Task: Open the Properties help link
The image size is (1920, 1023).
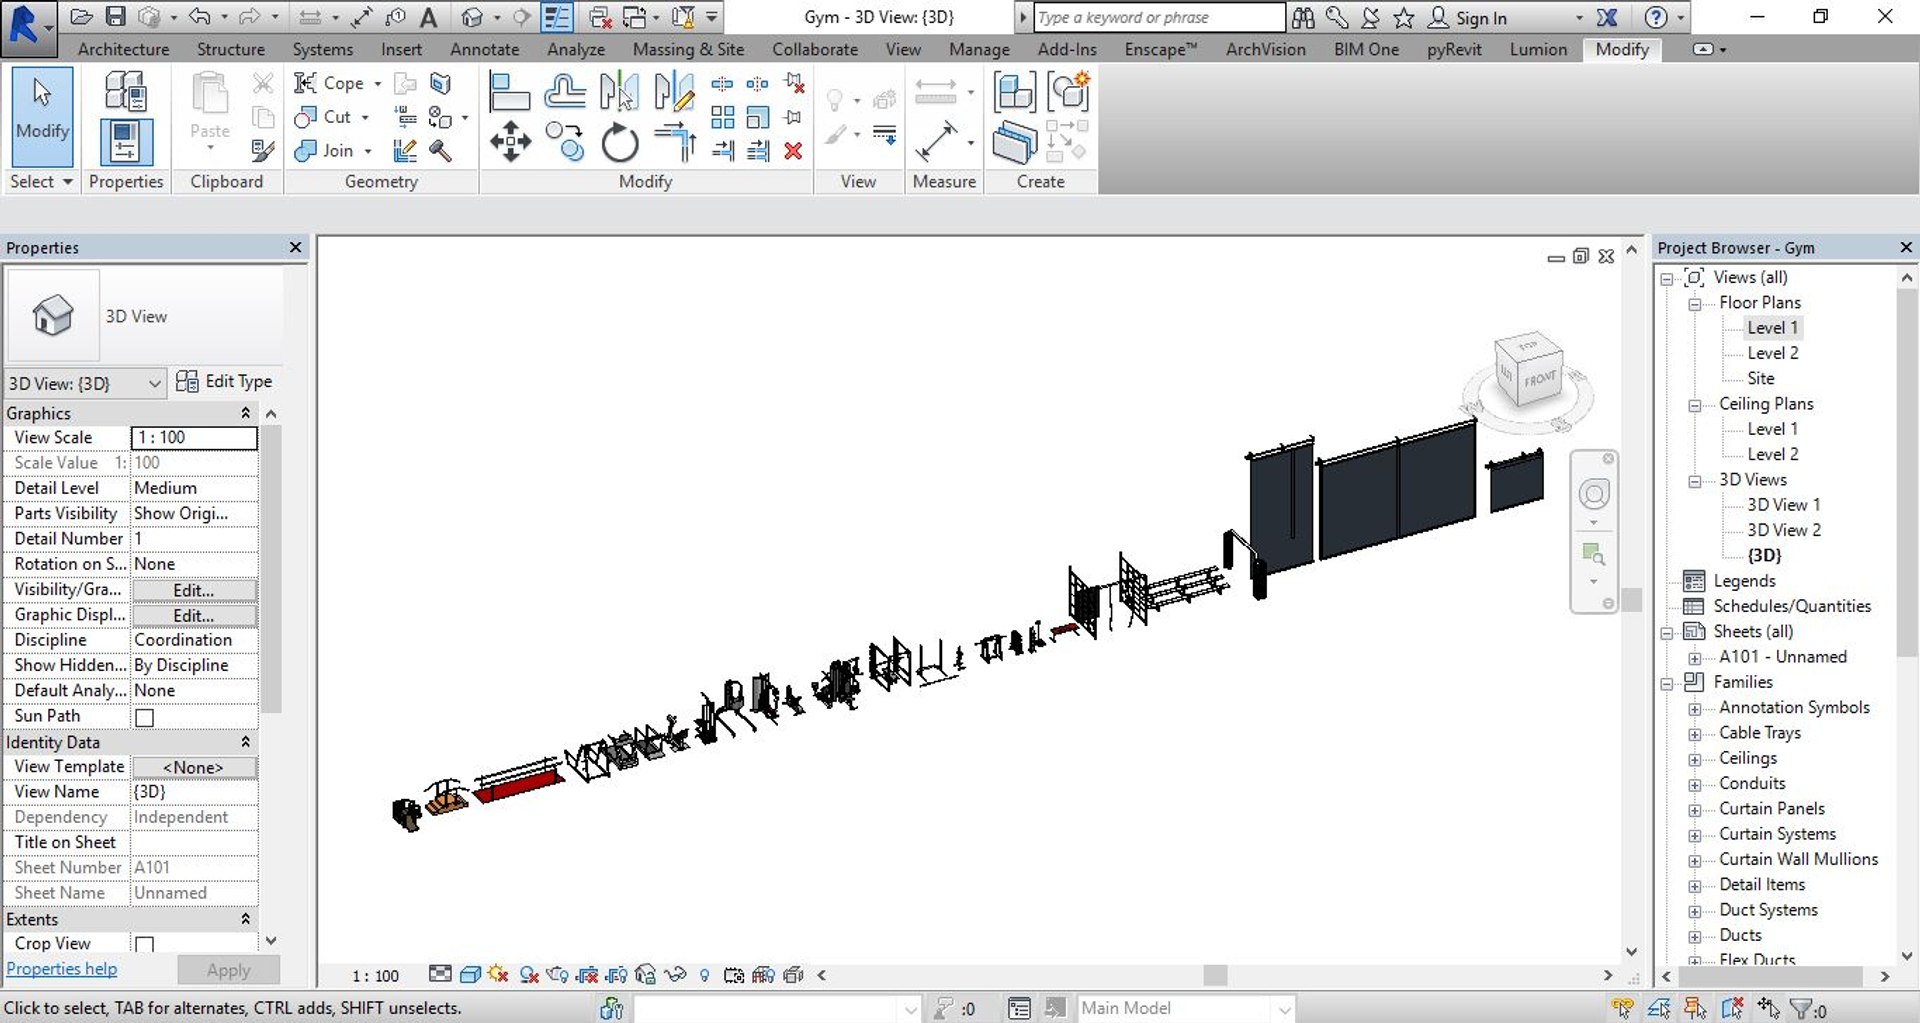Action: click(62, 969)
